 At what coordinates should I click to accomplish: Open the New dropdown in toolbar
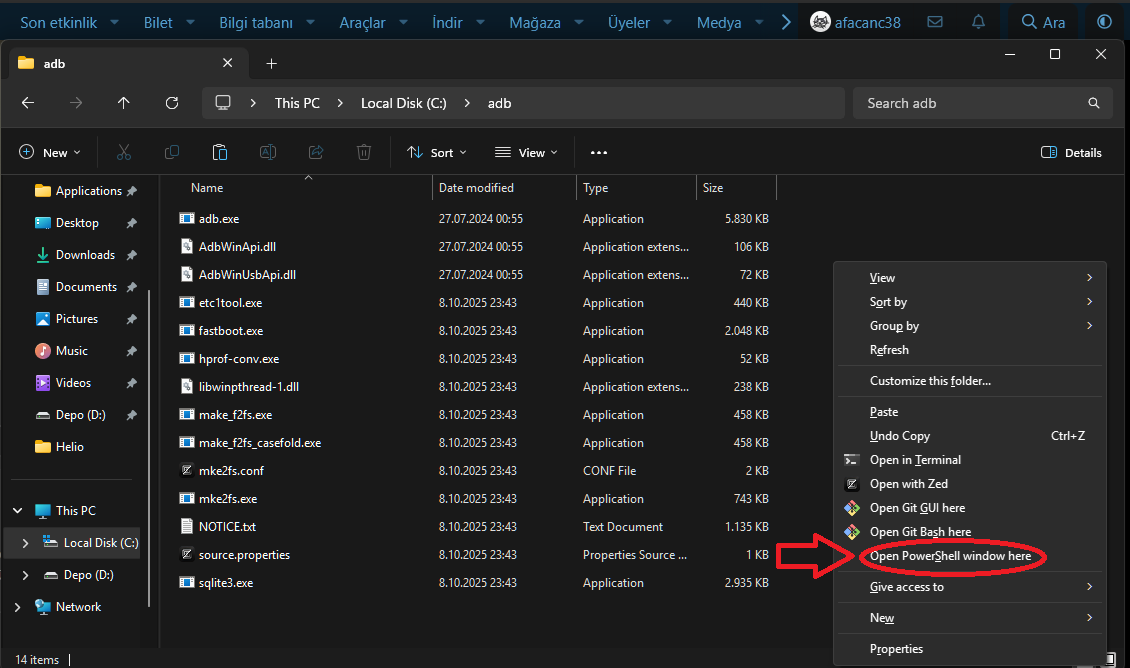click(50, 153)
